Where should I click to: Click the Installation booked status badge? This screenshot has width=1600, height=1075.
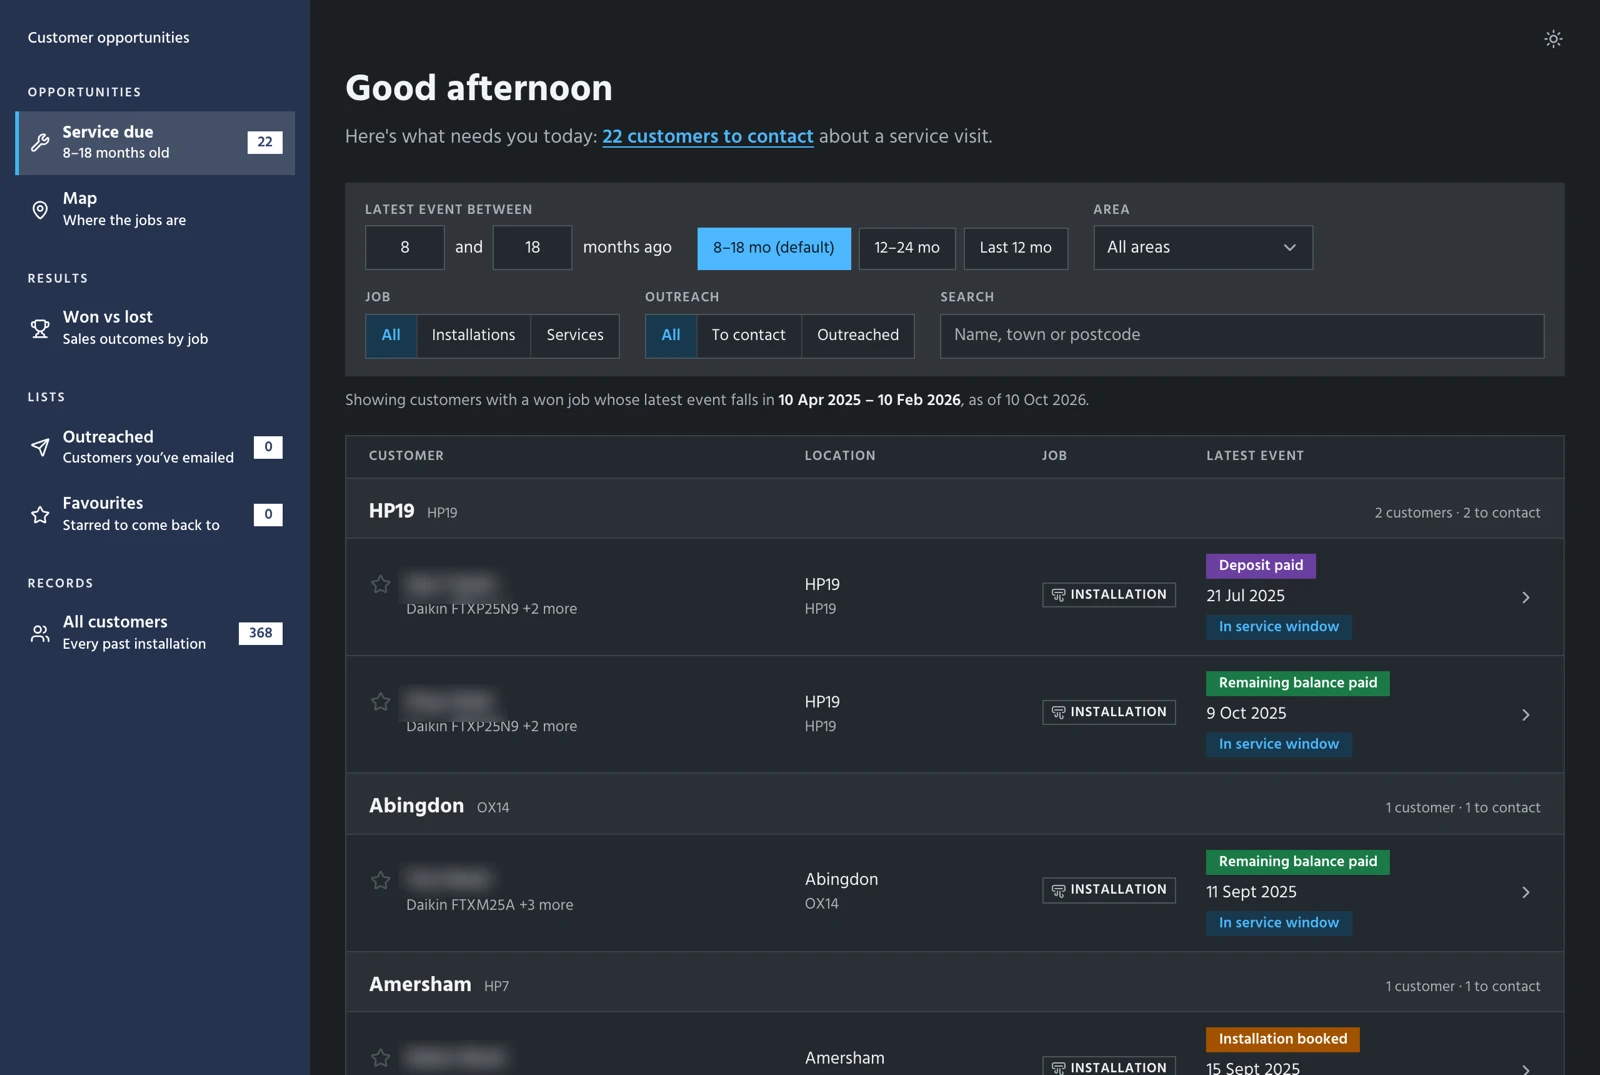(1283, 1039)
